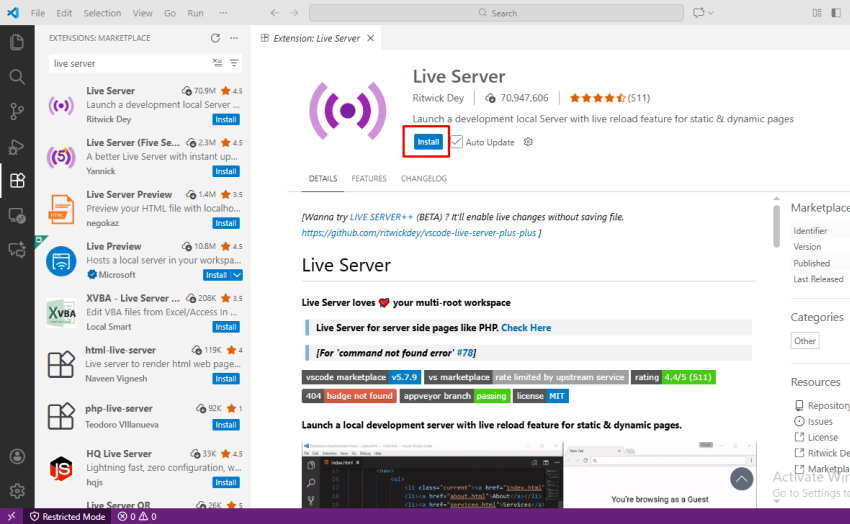Image resolution: width=850 pixels, height=524 pixels.
Task: Click the VS Code logo icon
Action: click(x=12, y=12)
